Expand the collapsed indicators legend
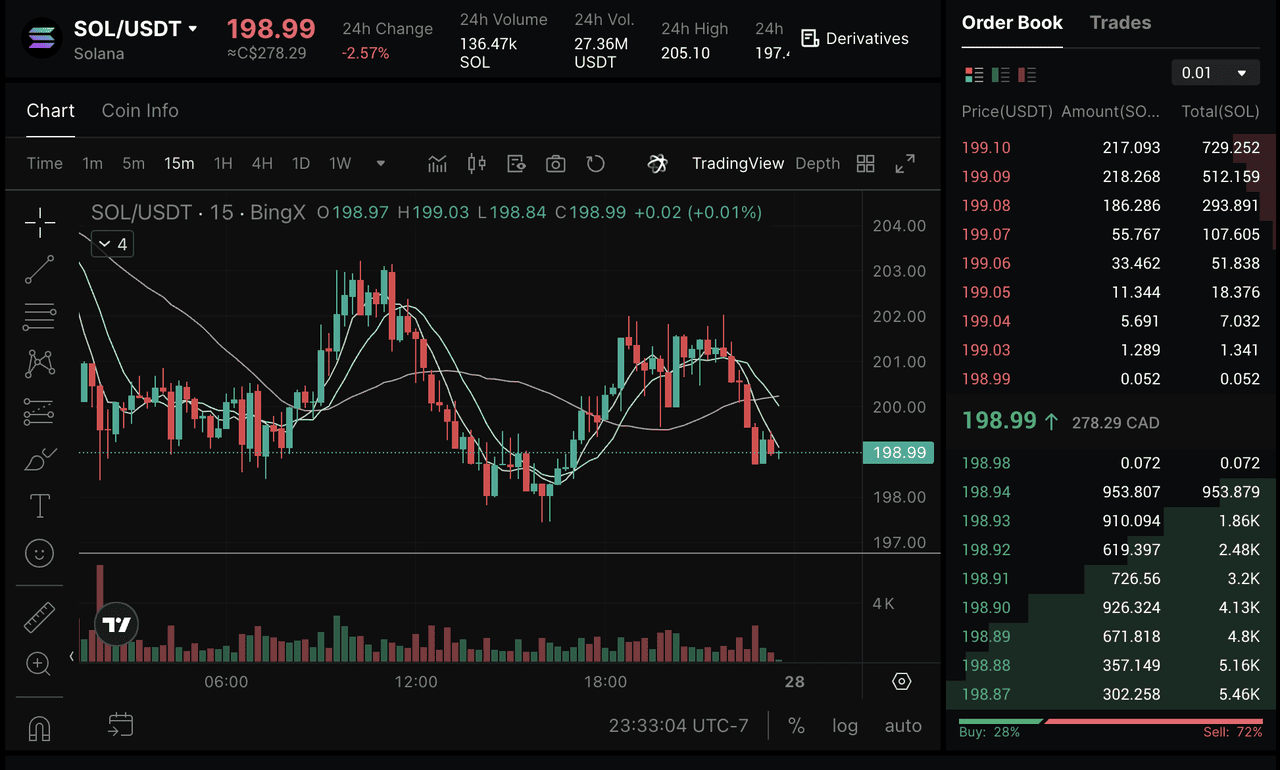The image size is (1280, 770). [112, 244]
